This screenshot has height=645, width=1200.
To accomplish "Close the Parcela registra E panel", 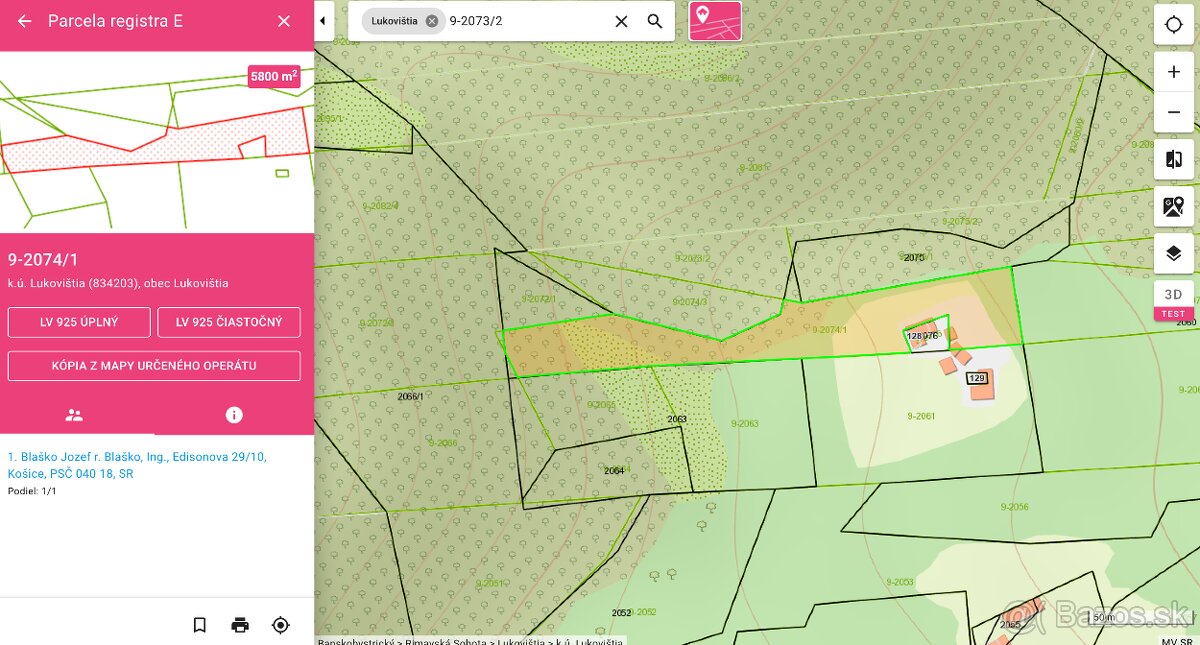I will 284,21.
